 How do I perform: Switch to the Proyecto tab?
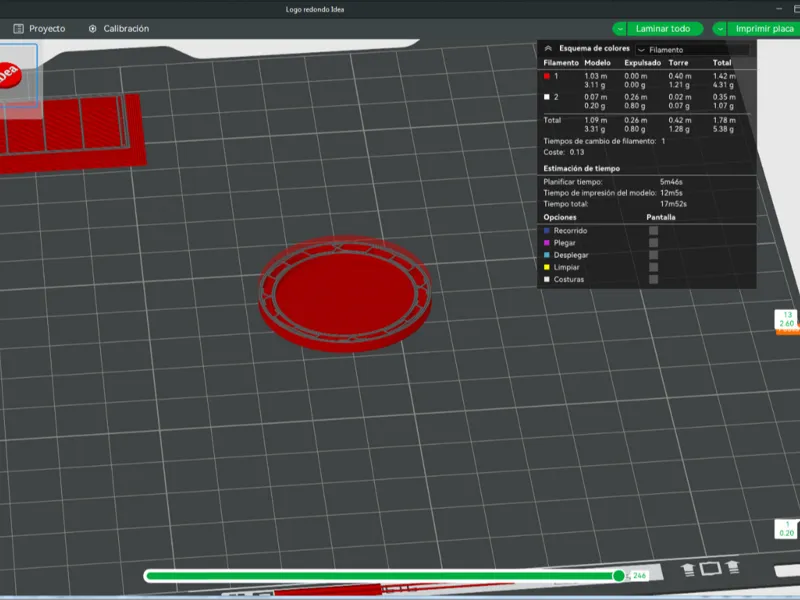[39, 29]
